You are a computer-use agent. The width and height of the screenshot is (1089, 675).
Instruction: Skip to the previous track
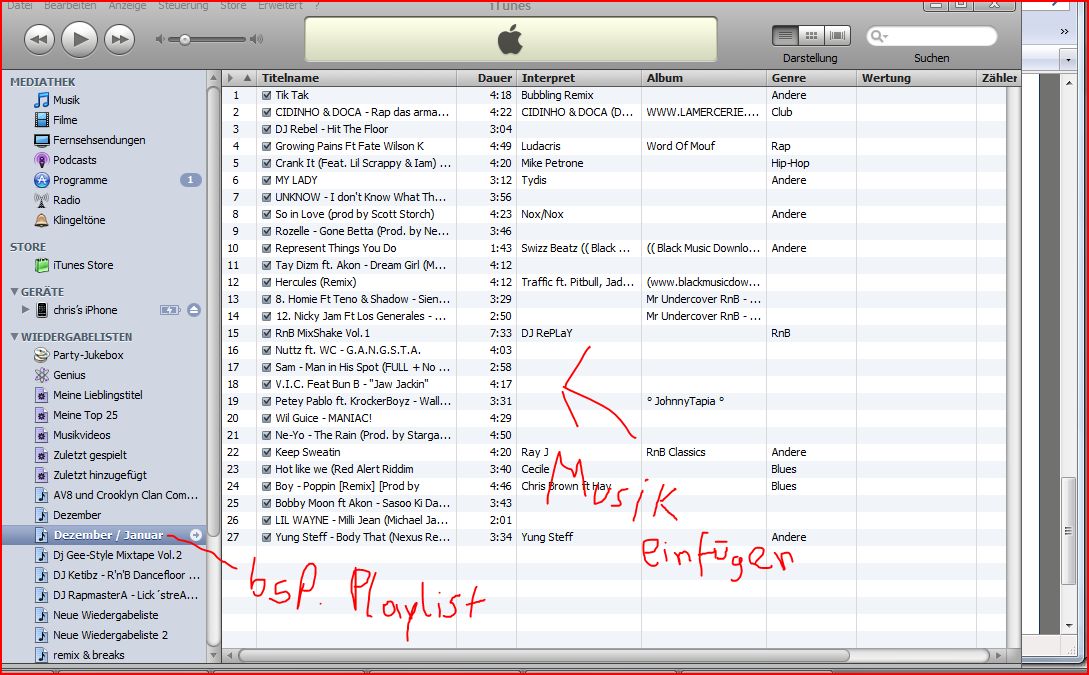click(39, 40)
